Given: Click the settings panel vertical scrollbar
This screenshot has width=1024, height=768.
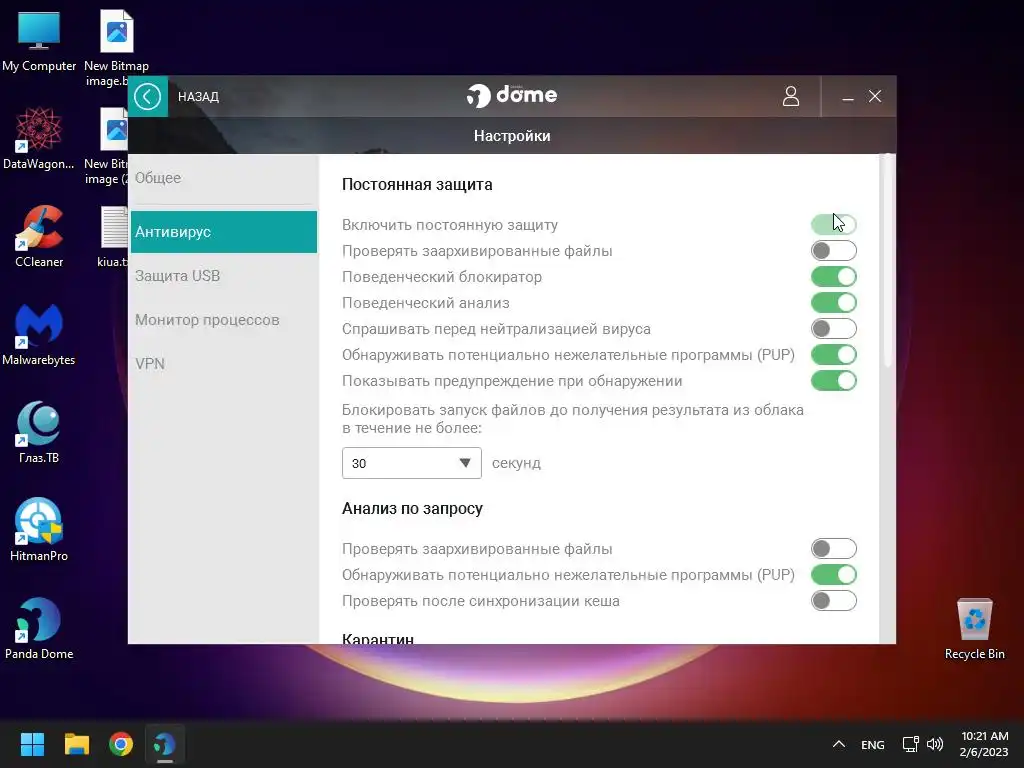Looking at the screenshot, I should pyautogui.click(x=887, y=261).
